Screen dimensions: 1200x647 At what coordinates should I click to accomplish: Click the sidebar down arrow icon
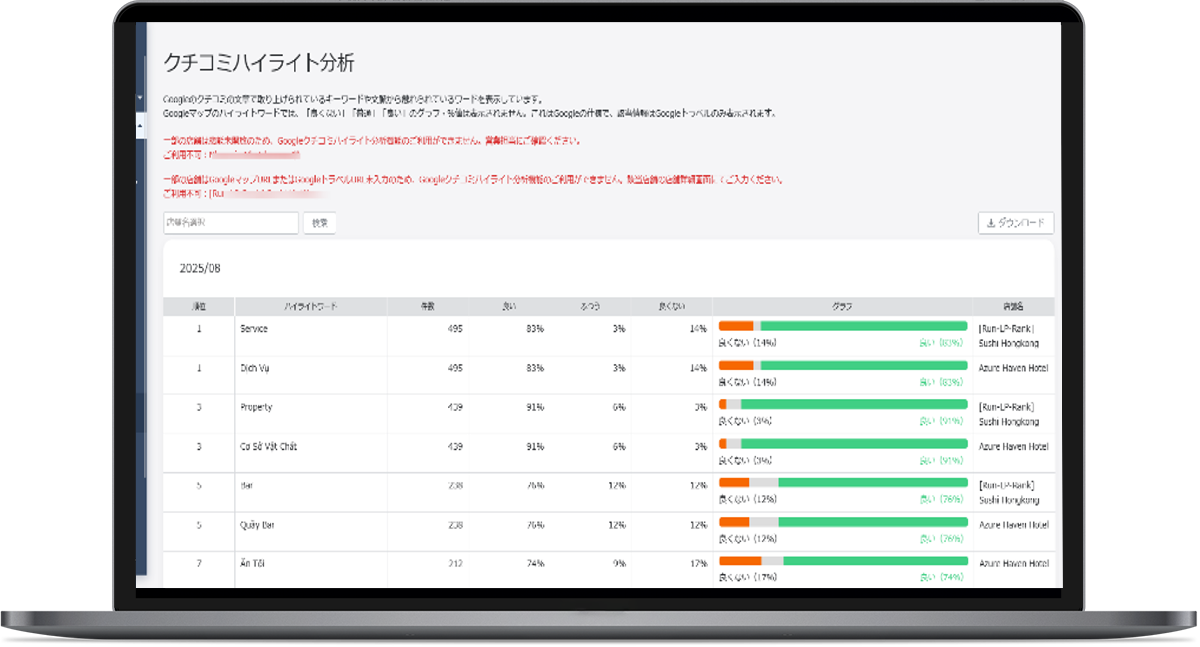pyautogui.click(x=140, y=97)
